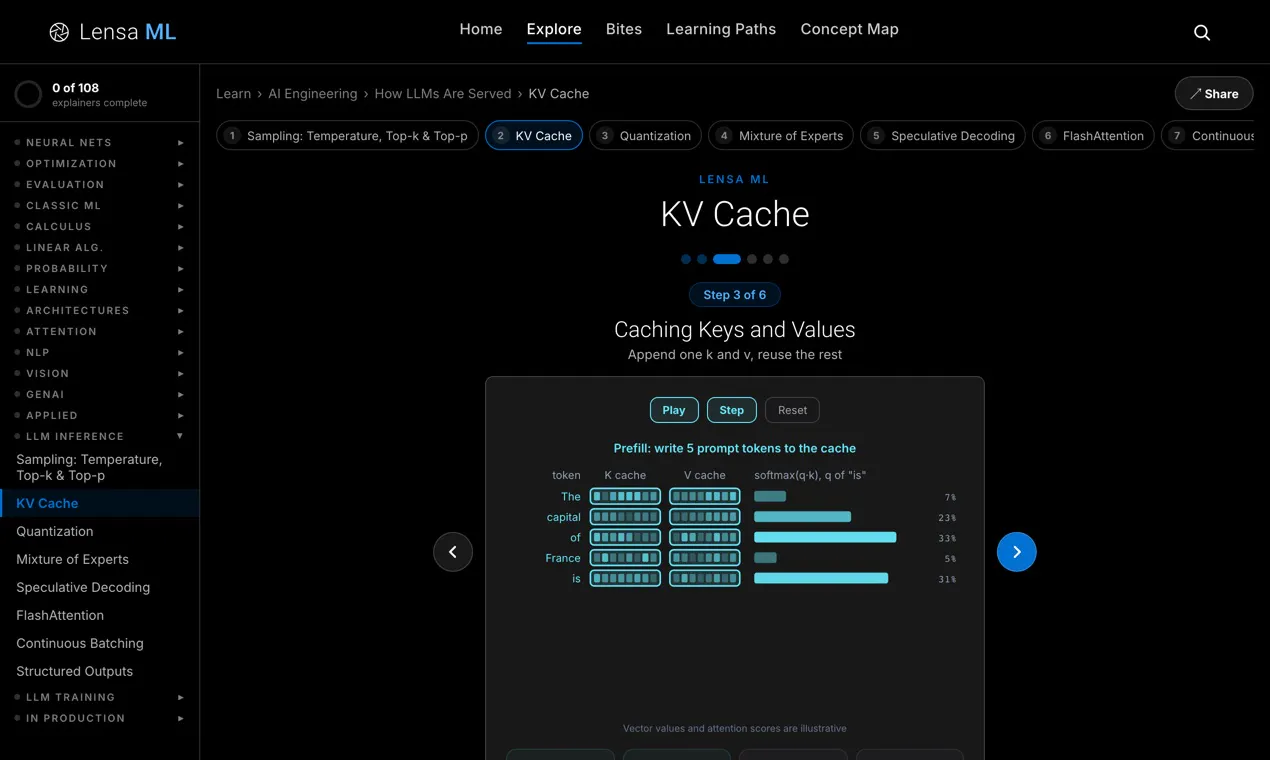
Task: Open AI Engineering breadcrumb link
Action: (313, 94)
